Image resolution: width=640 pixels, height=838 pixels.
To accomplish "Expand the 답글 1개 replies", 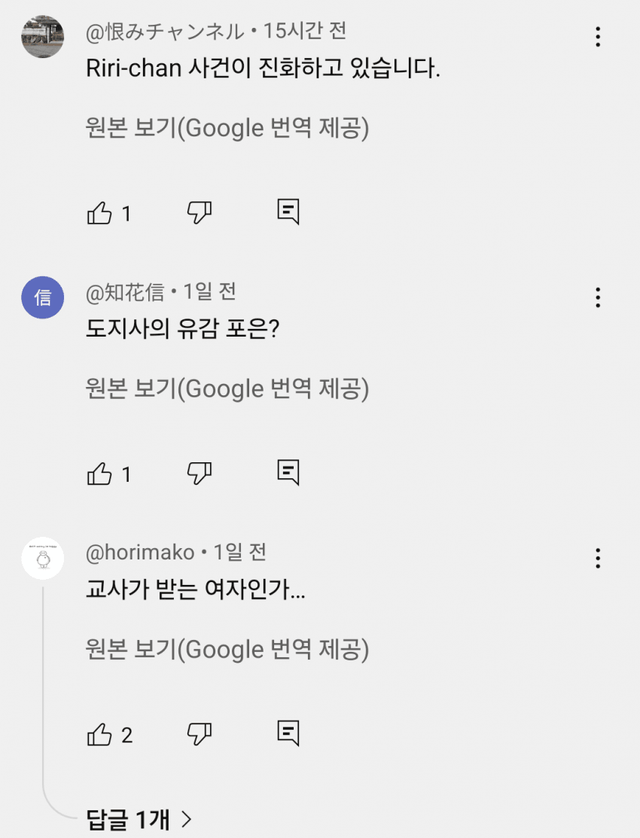I will coord(139,820).
